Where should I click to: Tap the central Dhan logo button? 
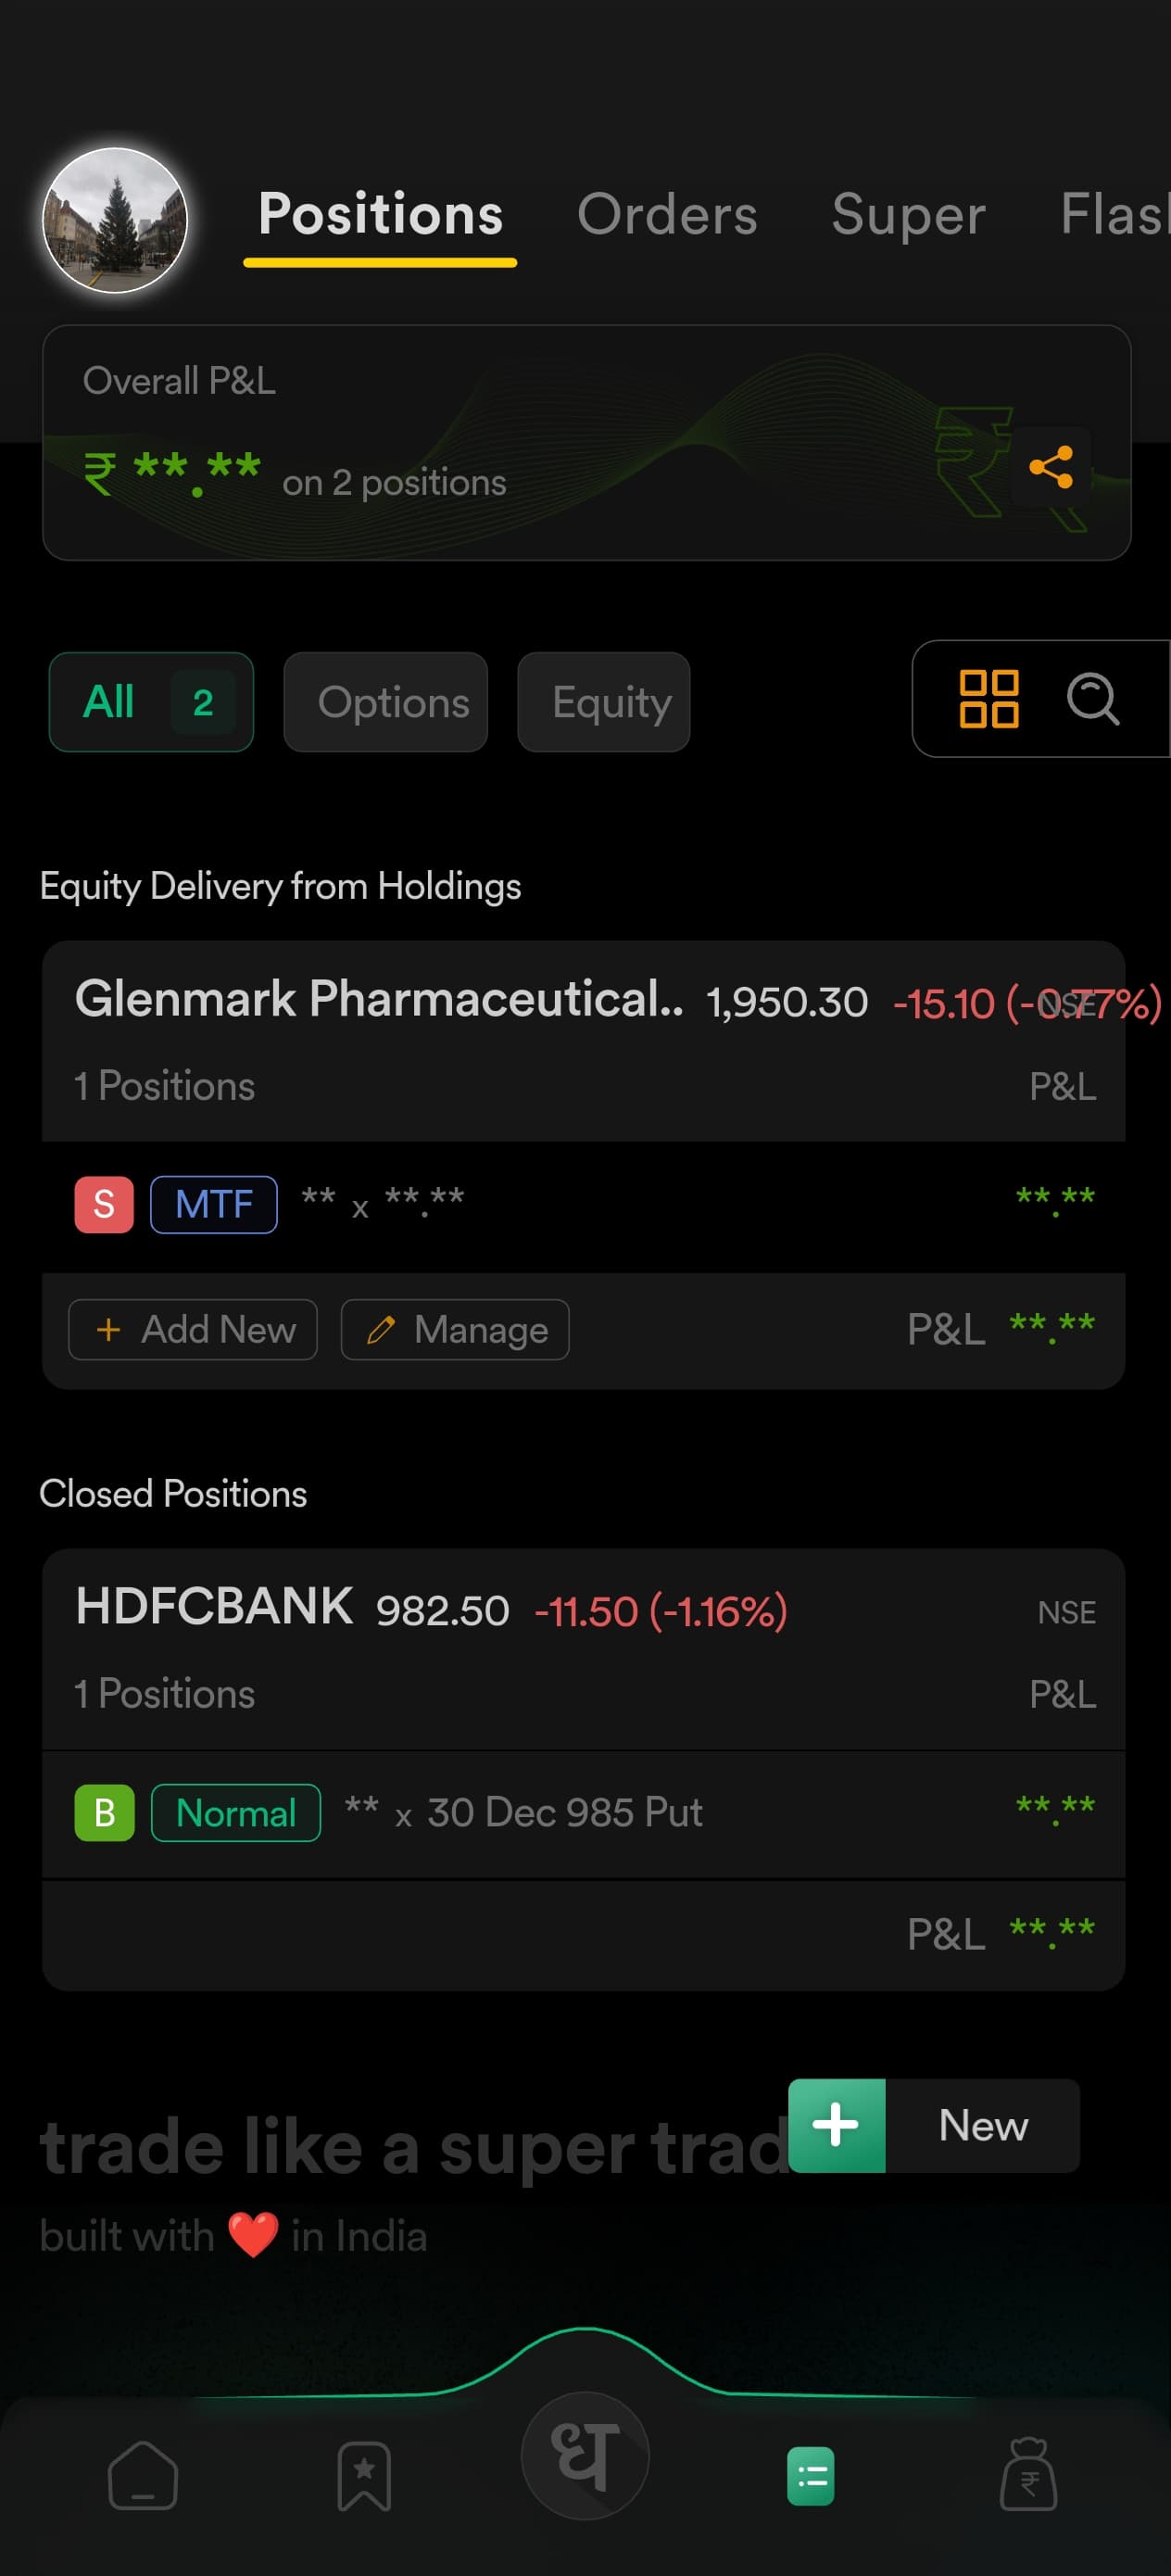click(585, 2456)
